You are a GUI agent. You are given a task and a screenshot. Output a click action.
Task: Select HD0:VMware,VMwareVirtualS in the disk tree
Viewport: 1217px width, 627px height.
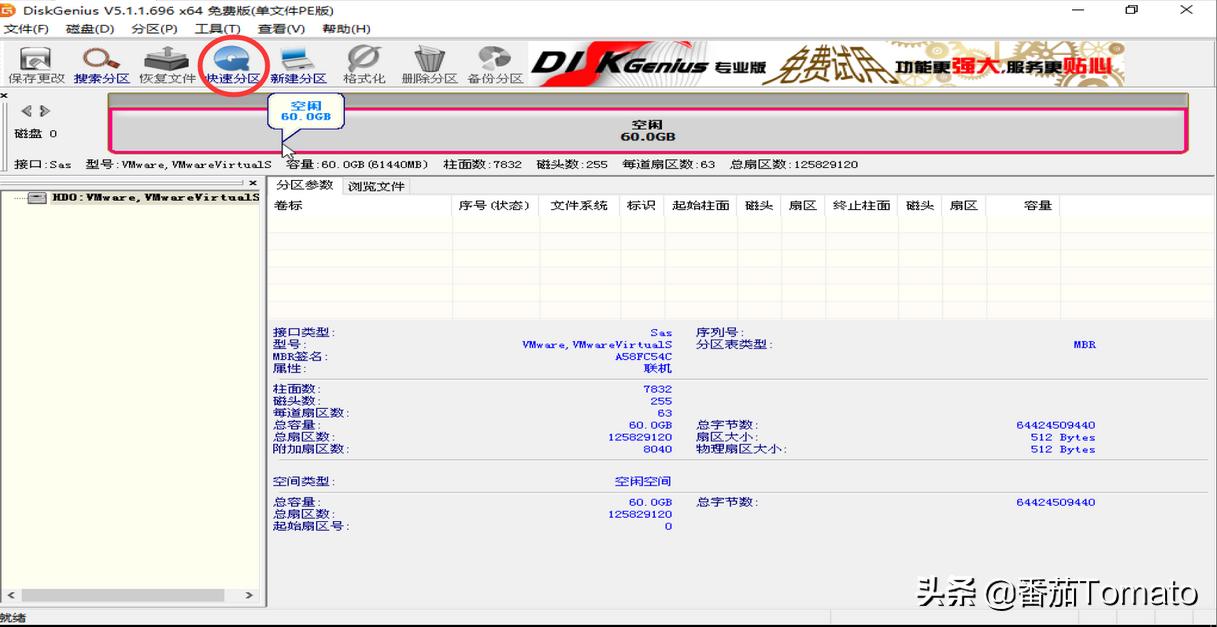[x=155, y=198]
